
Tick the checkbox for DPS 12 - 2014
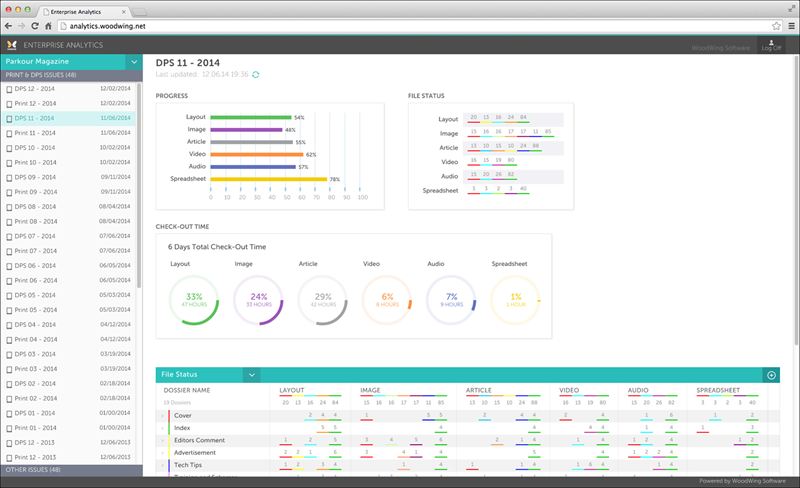[9, 89]
